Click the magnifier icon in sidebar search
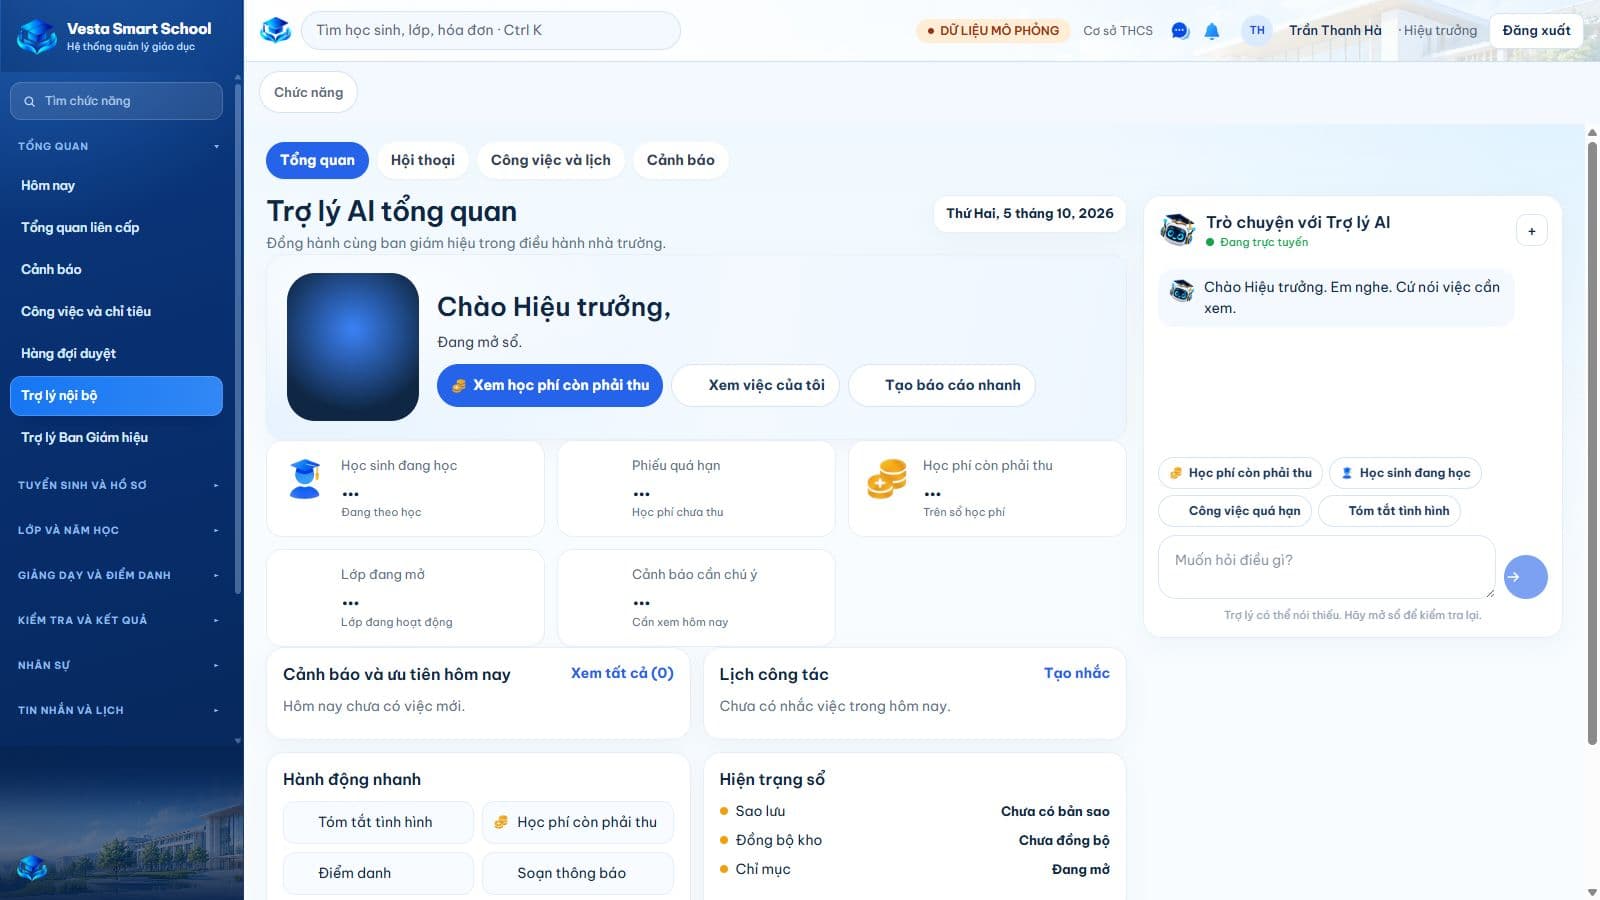The width and height of the screenshot is (1600, 900). pyautogui.click(x=30, y=101)
